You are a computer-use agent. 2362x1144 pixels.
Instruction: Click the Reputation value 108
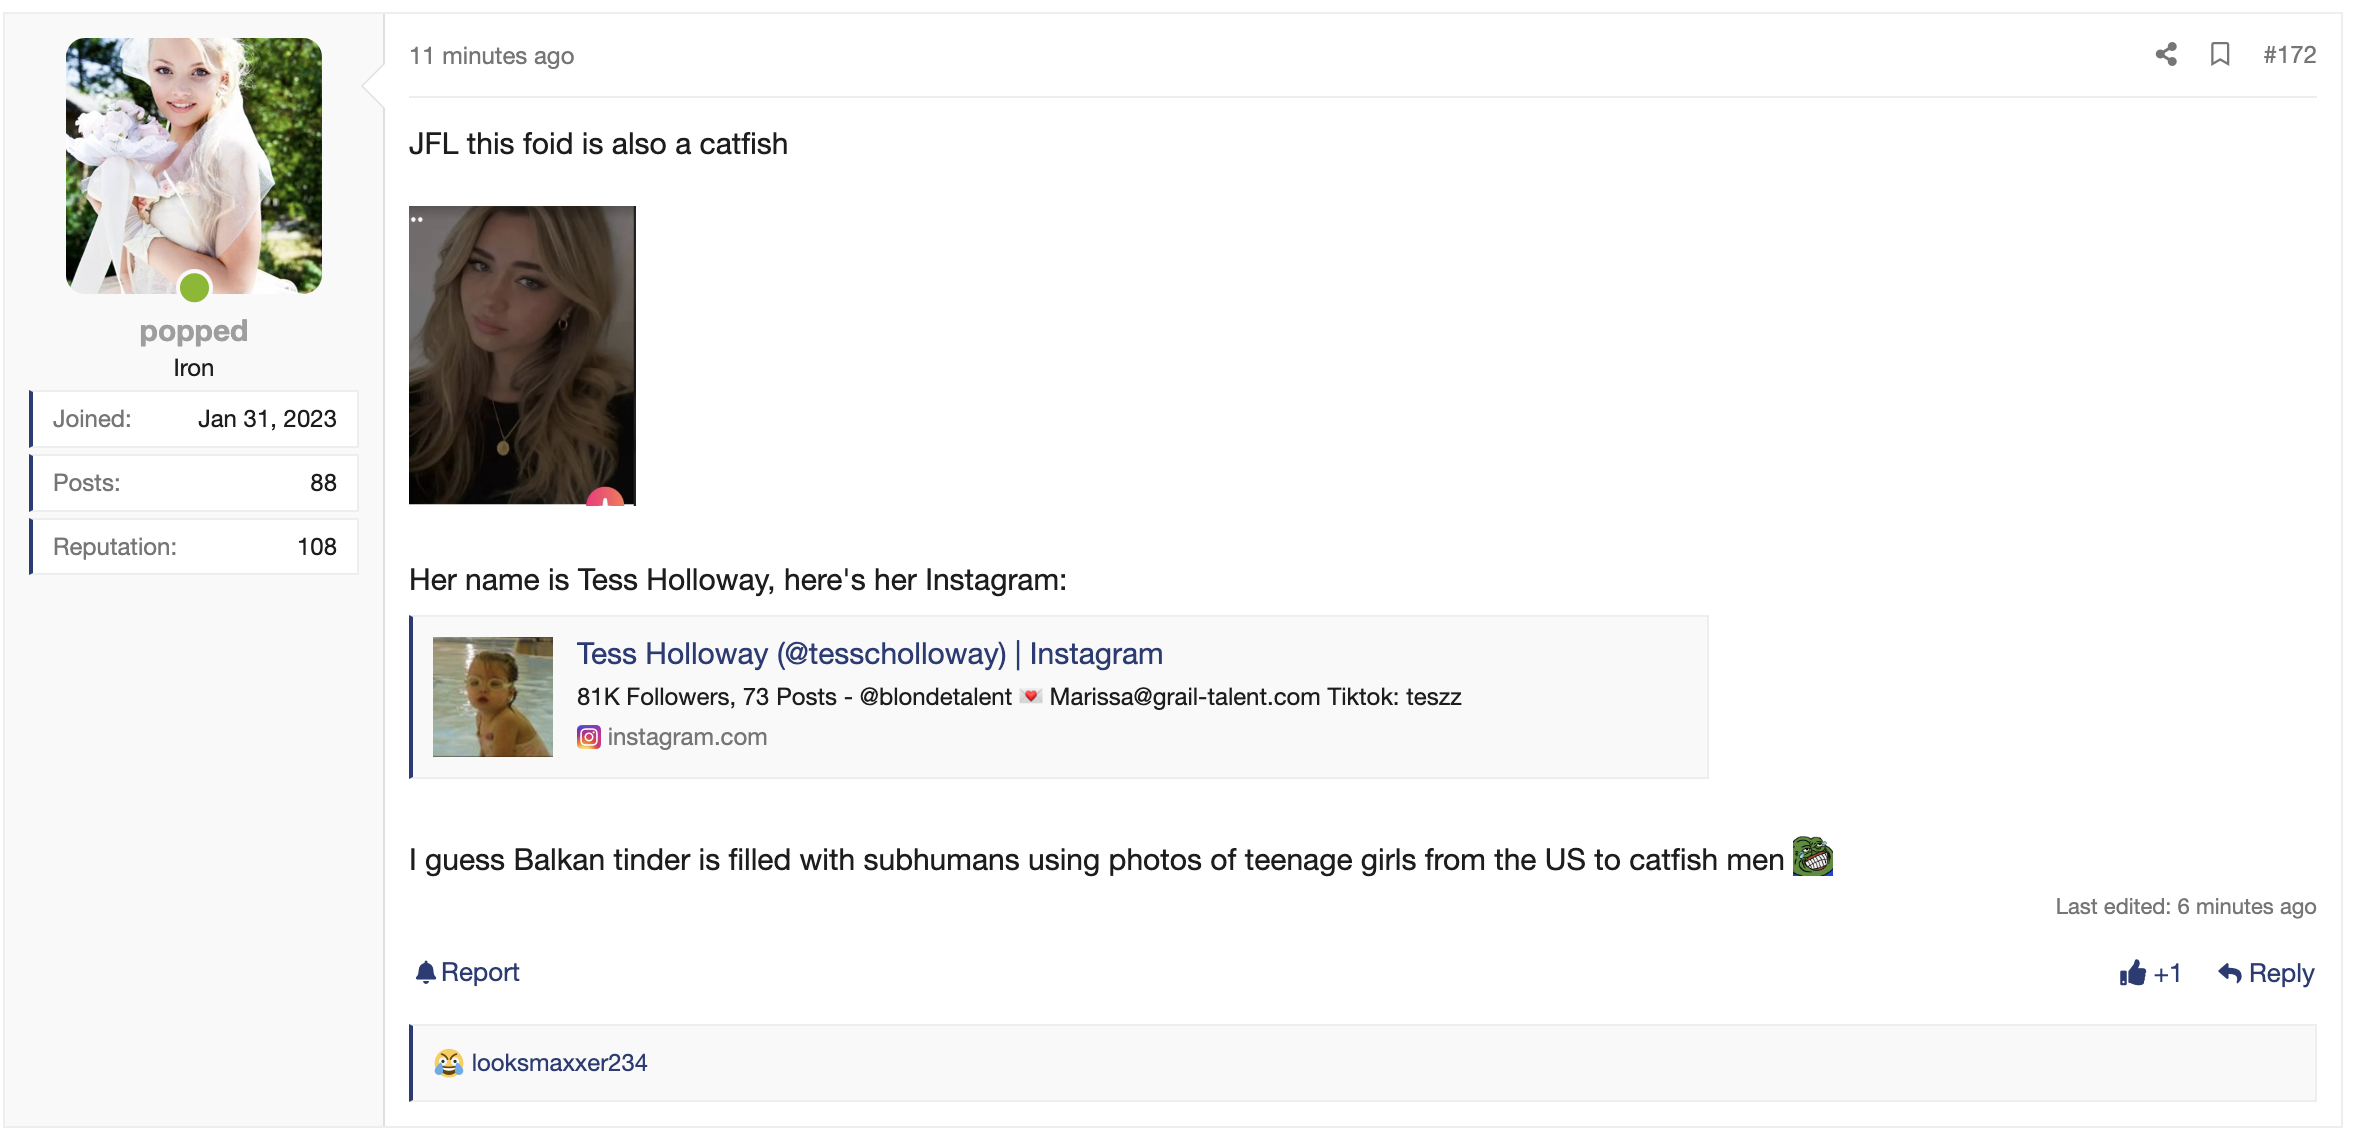coord(317,547)
